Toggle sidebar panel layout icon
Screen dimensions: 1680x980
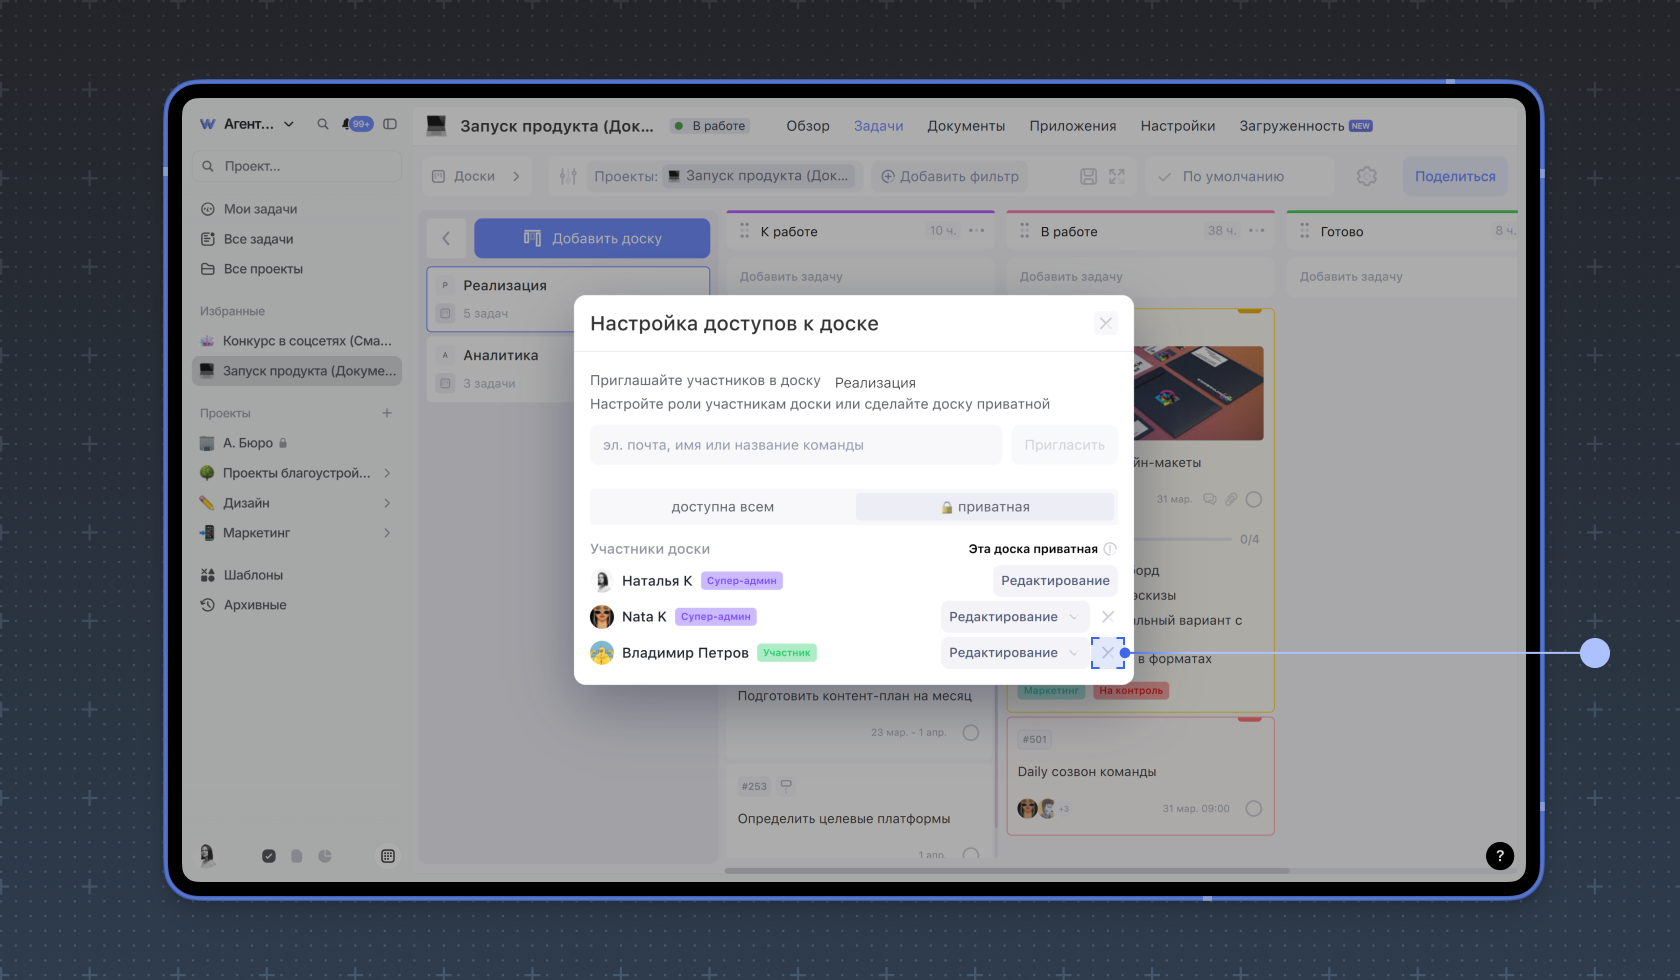(390, 124)
